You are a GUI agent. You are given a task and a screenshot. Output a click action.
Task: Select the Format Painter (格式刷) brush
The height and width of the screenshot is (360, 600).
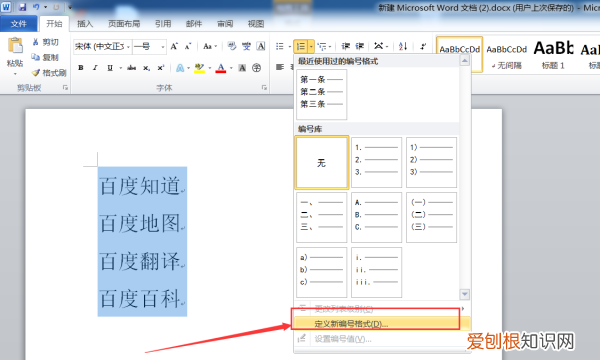pyautogui.click(x=49, y=72)
